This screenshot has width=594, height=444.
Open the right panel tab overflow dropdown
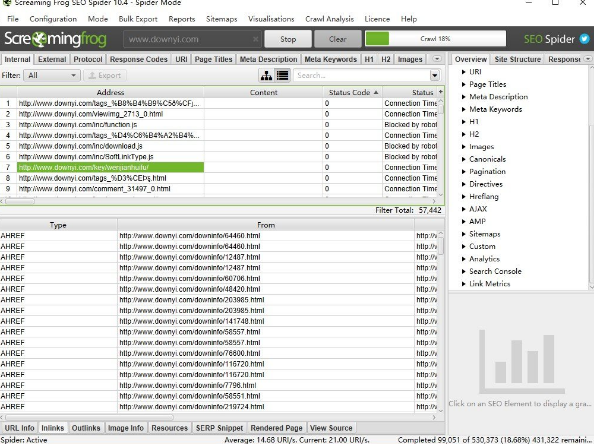pos(588,59)
